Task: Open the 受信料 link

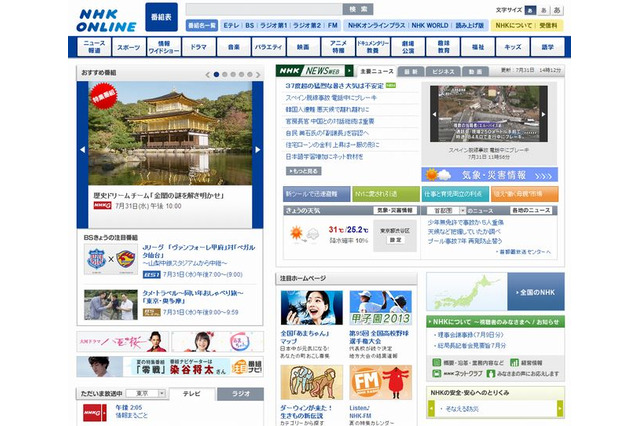Action: click(548, 25)
